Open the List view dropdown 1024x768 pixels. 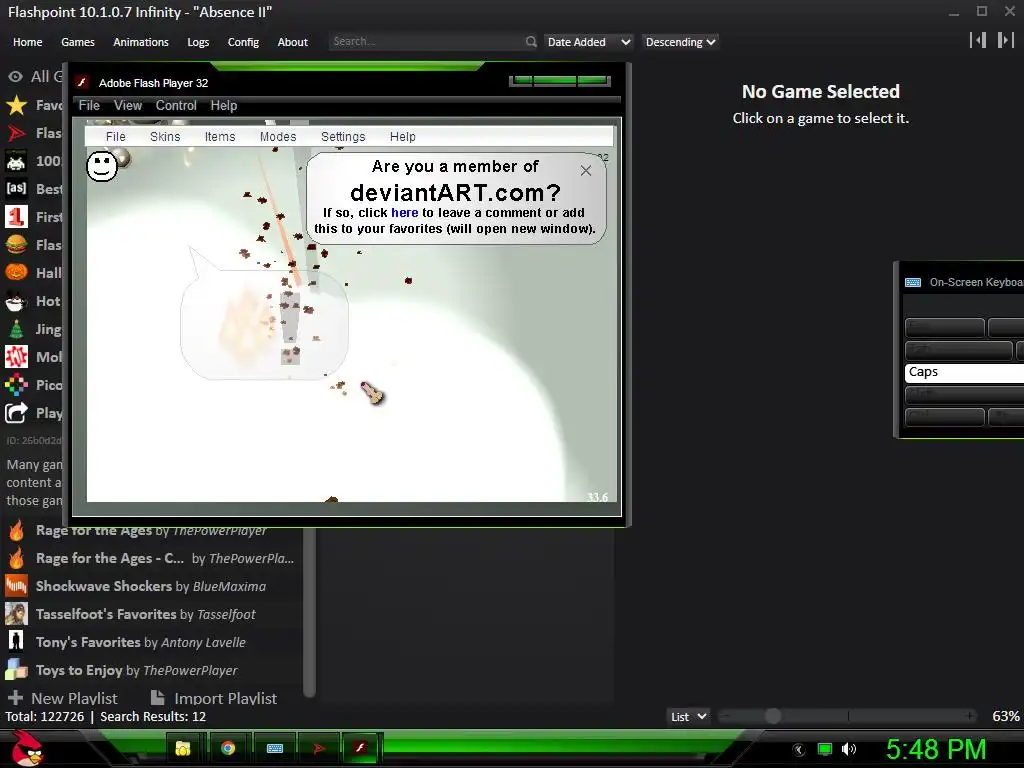click(x=688, y=716)
